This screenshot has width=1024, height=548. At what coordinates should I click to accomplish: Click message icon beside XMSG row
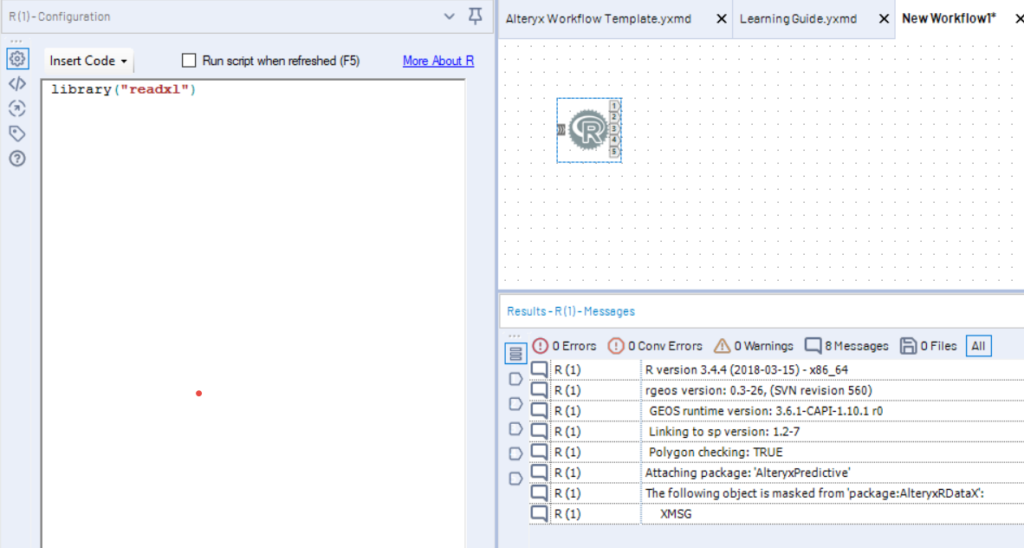(539, 514)
